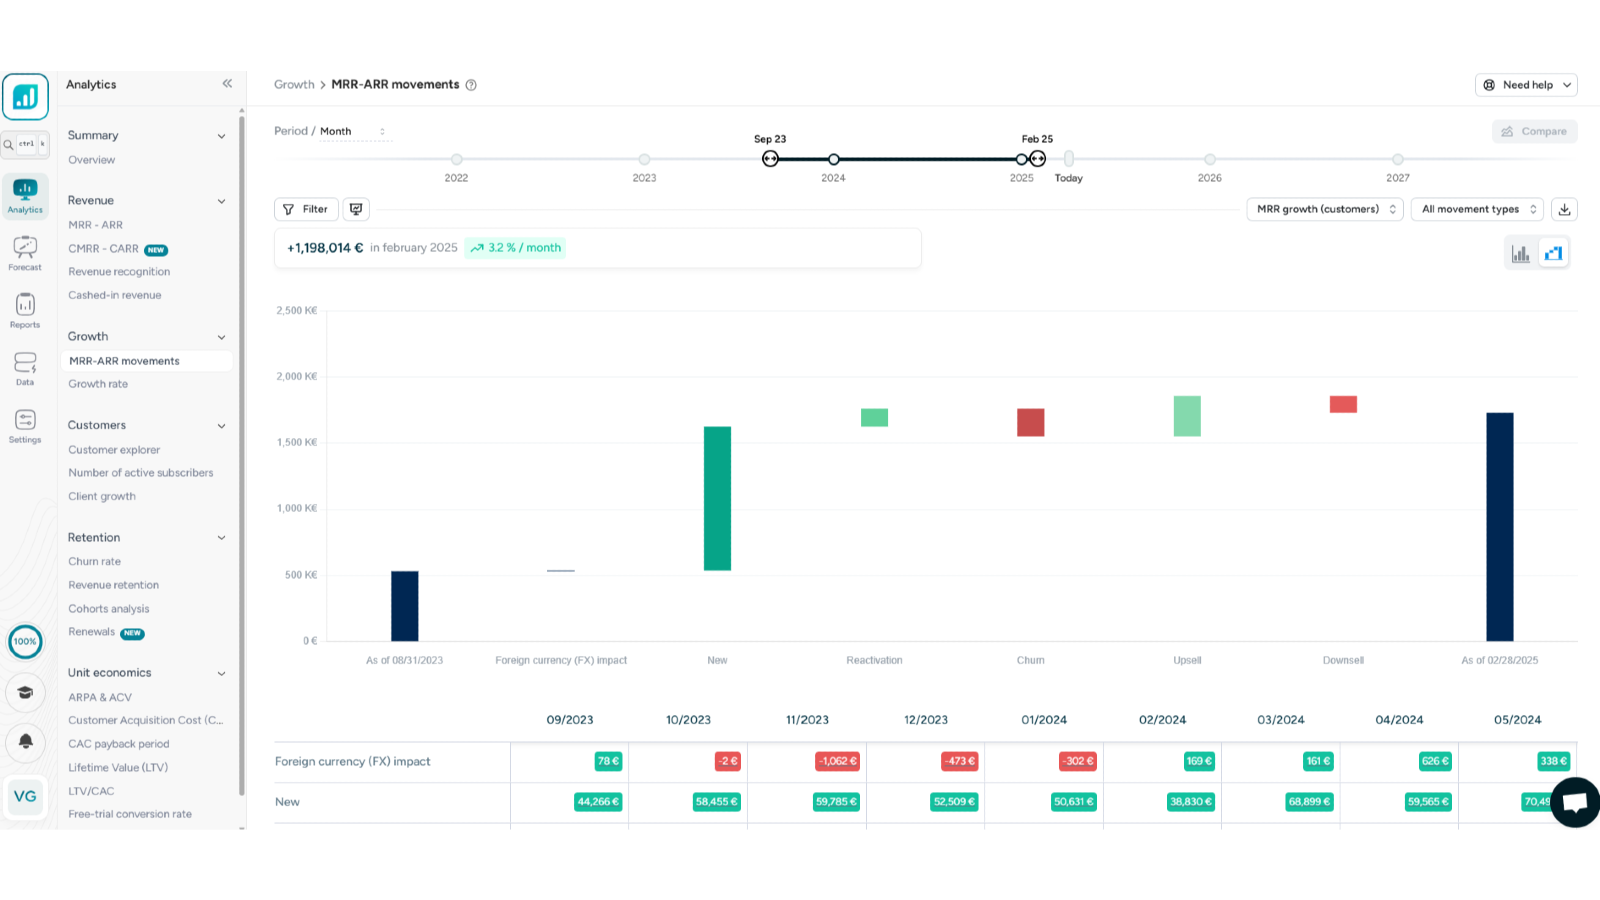Click the Filter button
Screen dimensions: 1600x900
306,209
